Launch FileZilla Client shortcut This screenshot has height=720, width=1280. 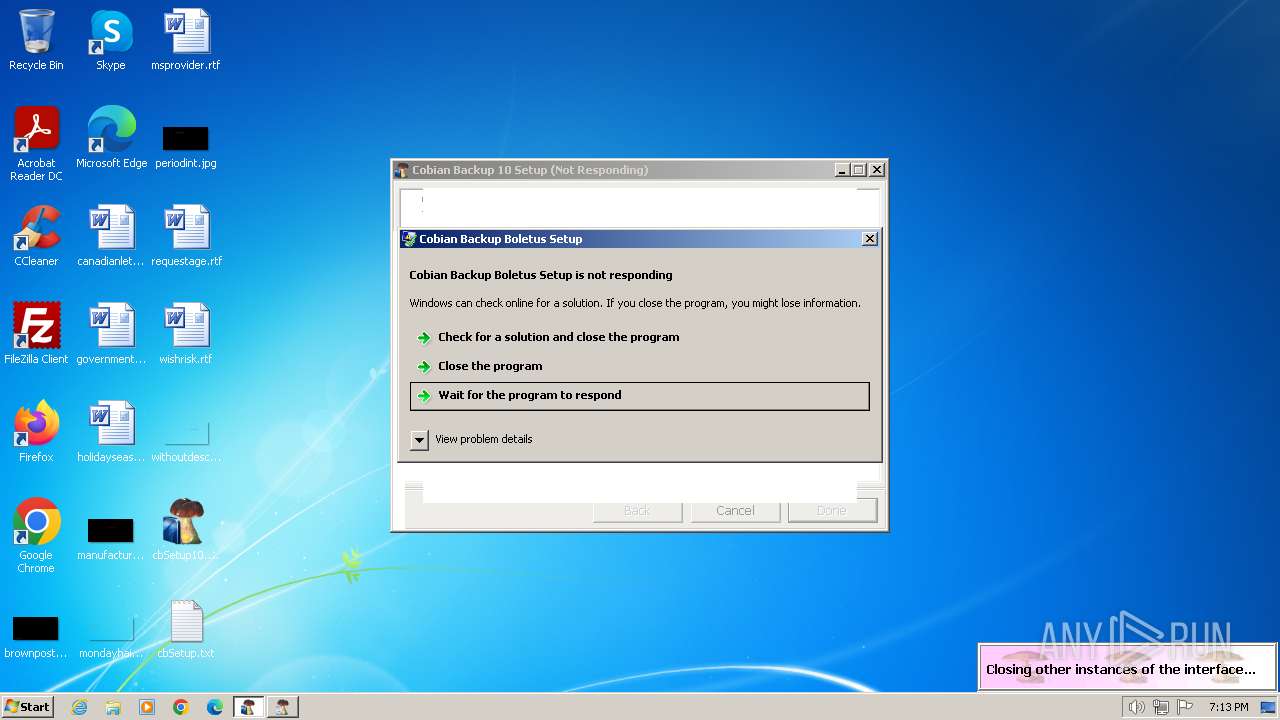tap(36, 334)
